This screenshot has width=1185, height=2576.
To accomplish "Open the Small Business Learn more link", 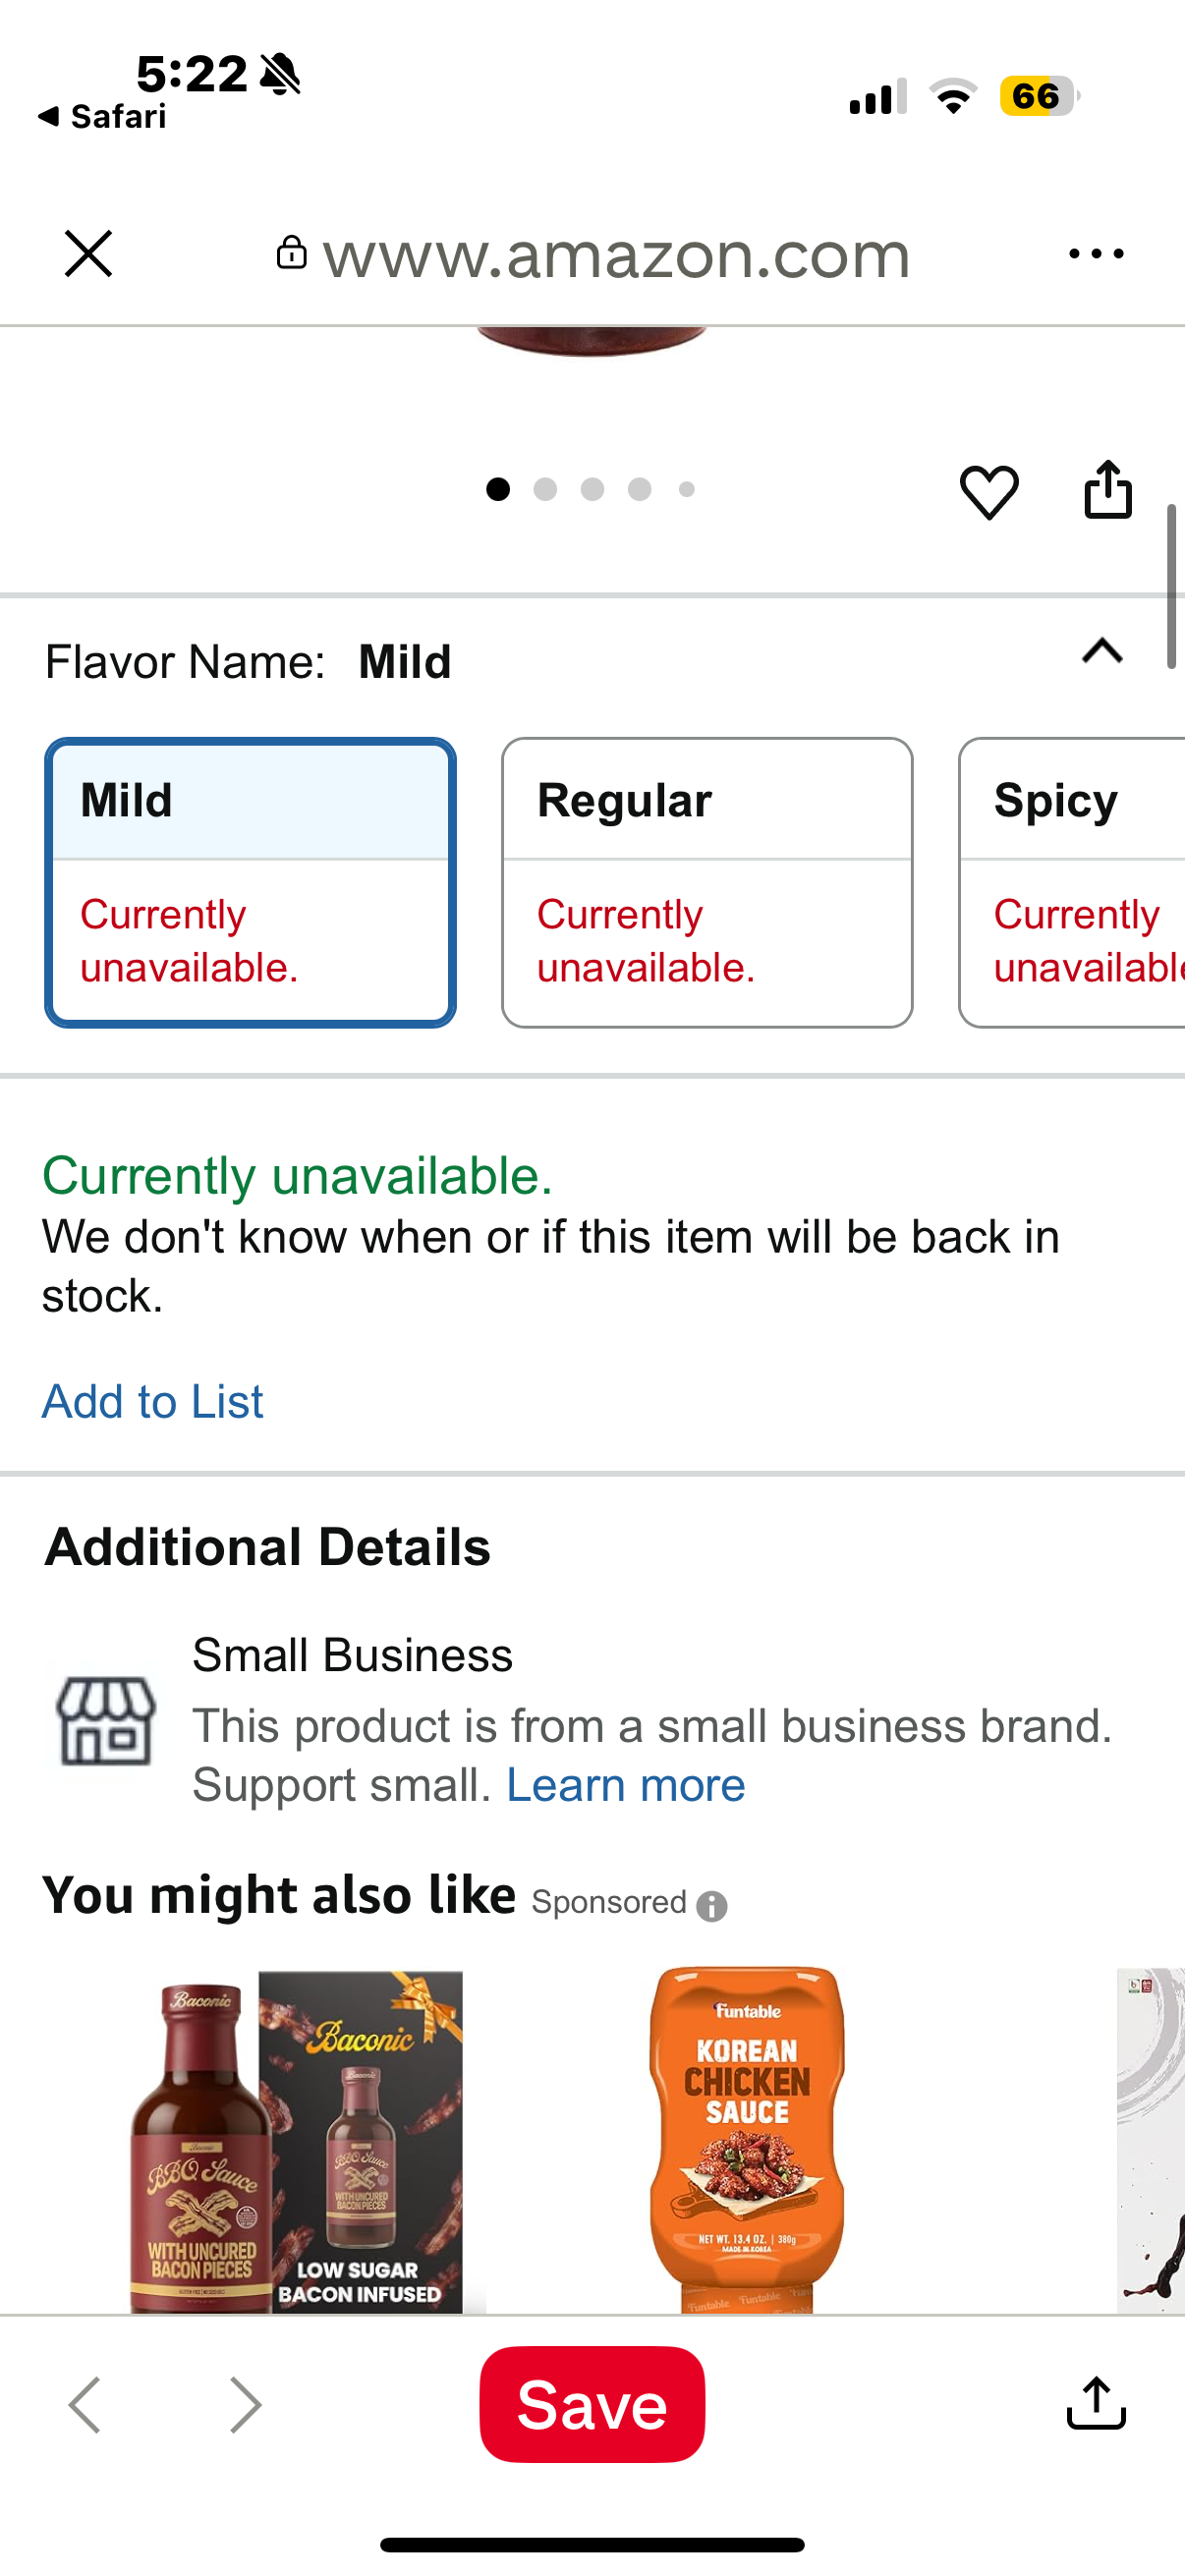I will tap(625, 1785).
